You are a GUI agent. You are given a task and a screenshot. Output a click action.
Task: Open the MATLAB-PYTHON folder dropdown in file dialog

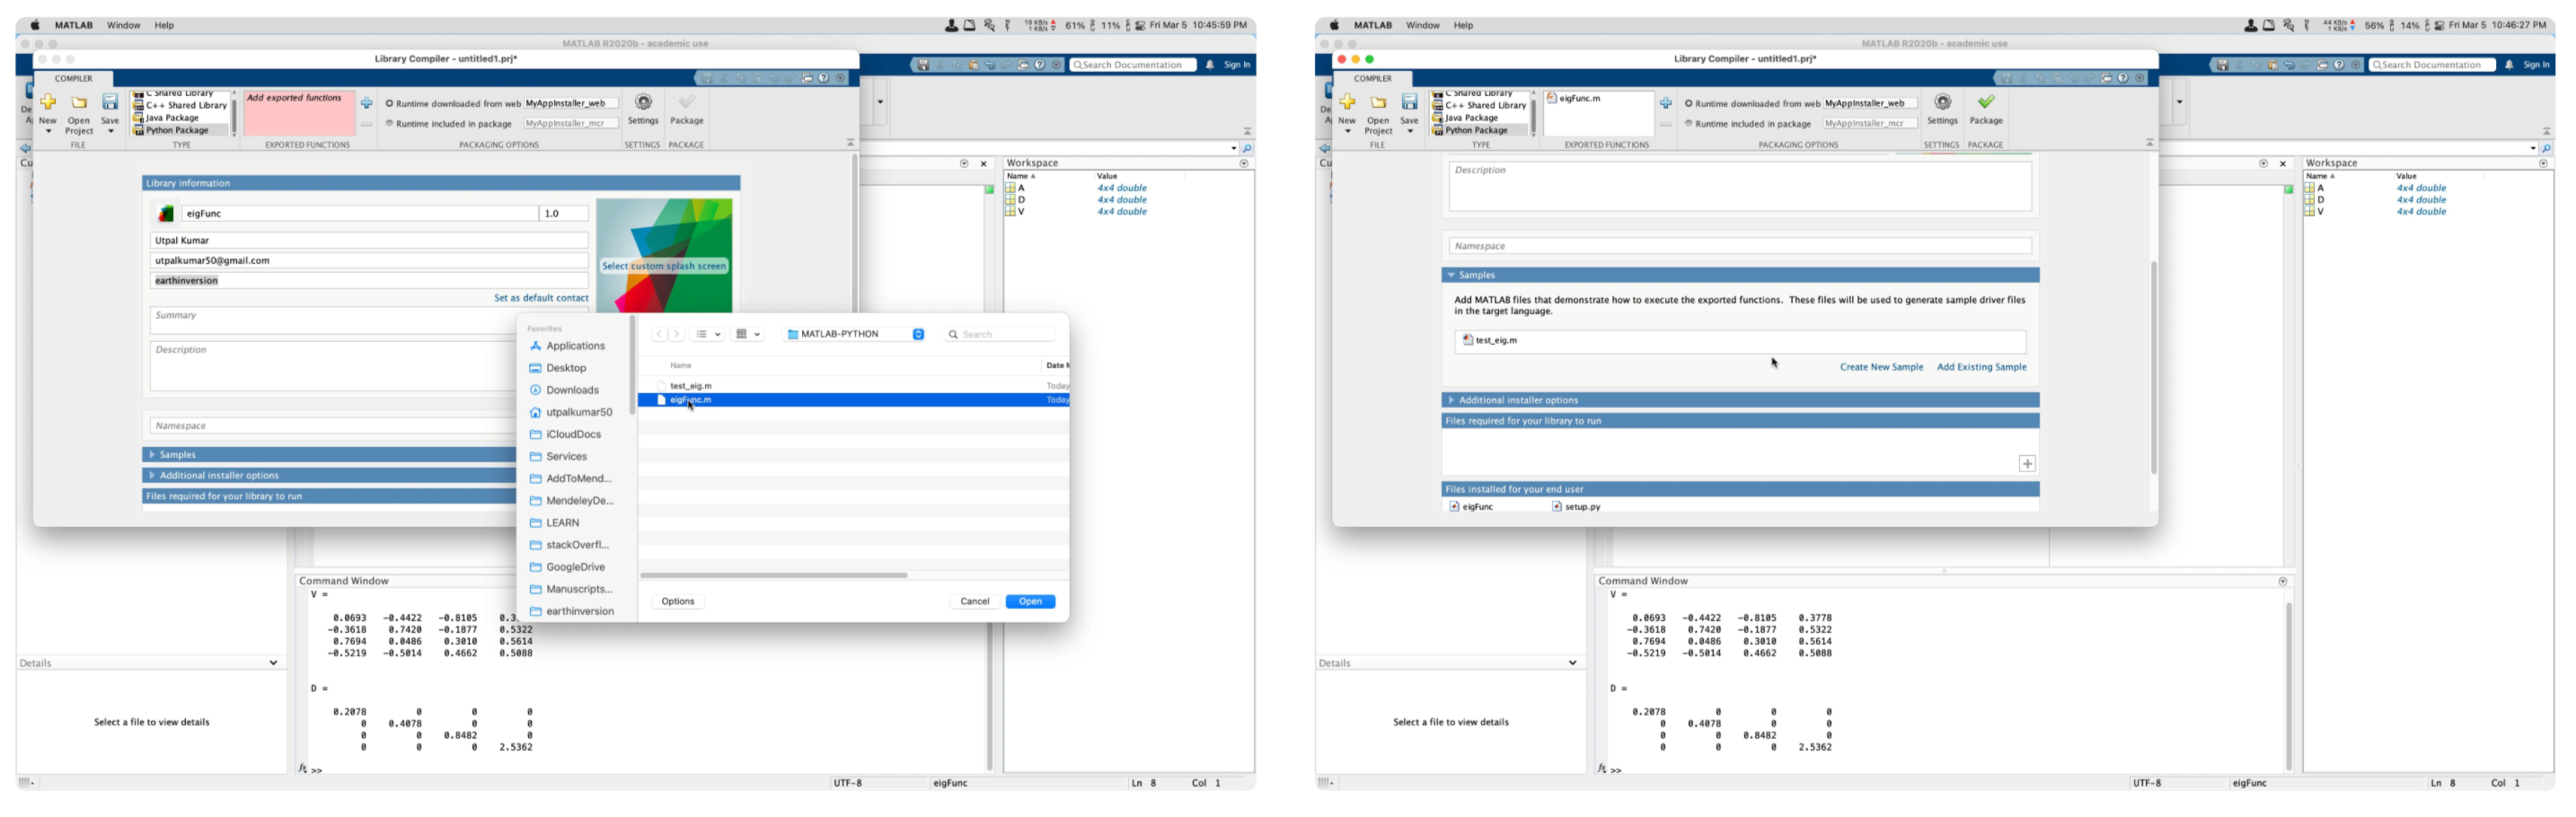pos(855,334)
